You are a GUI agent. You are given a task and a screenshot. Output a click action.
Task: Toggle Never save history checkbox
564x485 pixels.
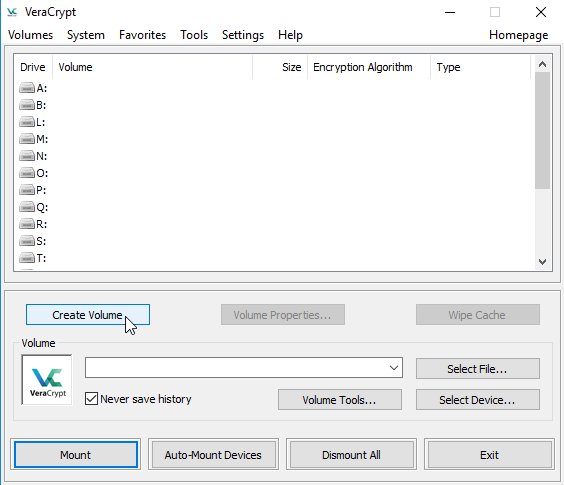pos(91,399)
